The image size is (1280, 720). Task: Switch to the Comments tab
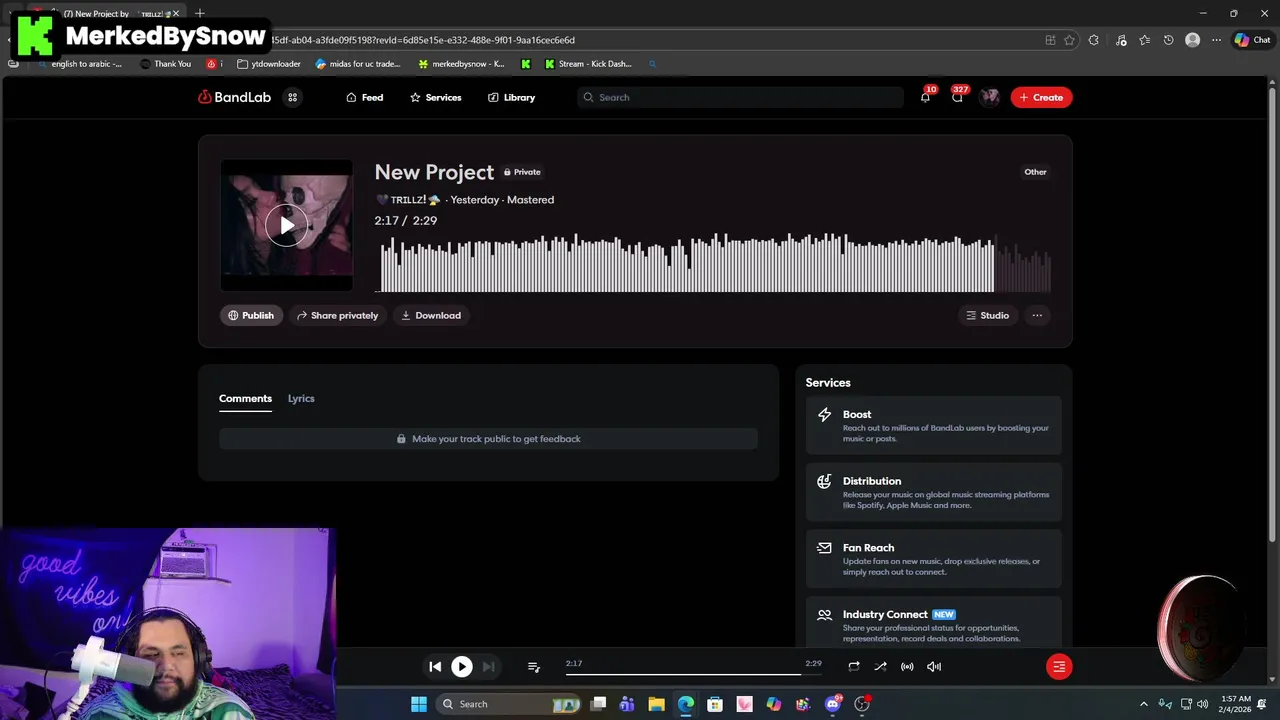coord(245,398)
